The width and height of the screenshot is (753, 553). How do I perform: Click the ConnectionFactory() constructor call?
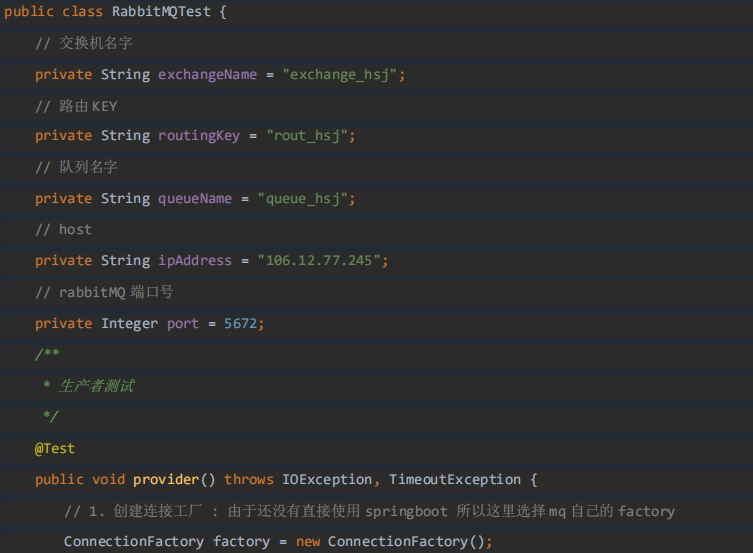[x=406, y=541]
